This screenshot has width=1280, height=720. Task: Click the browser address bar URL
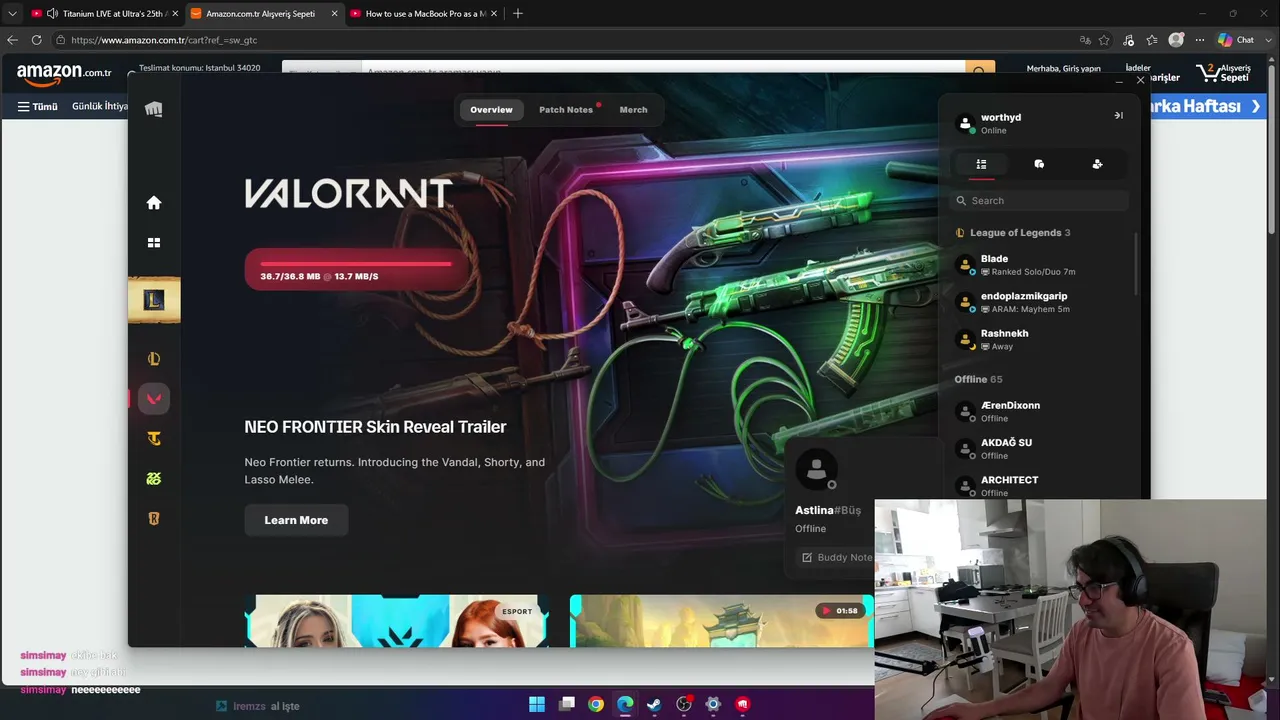pos(164,40)
